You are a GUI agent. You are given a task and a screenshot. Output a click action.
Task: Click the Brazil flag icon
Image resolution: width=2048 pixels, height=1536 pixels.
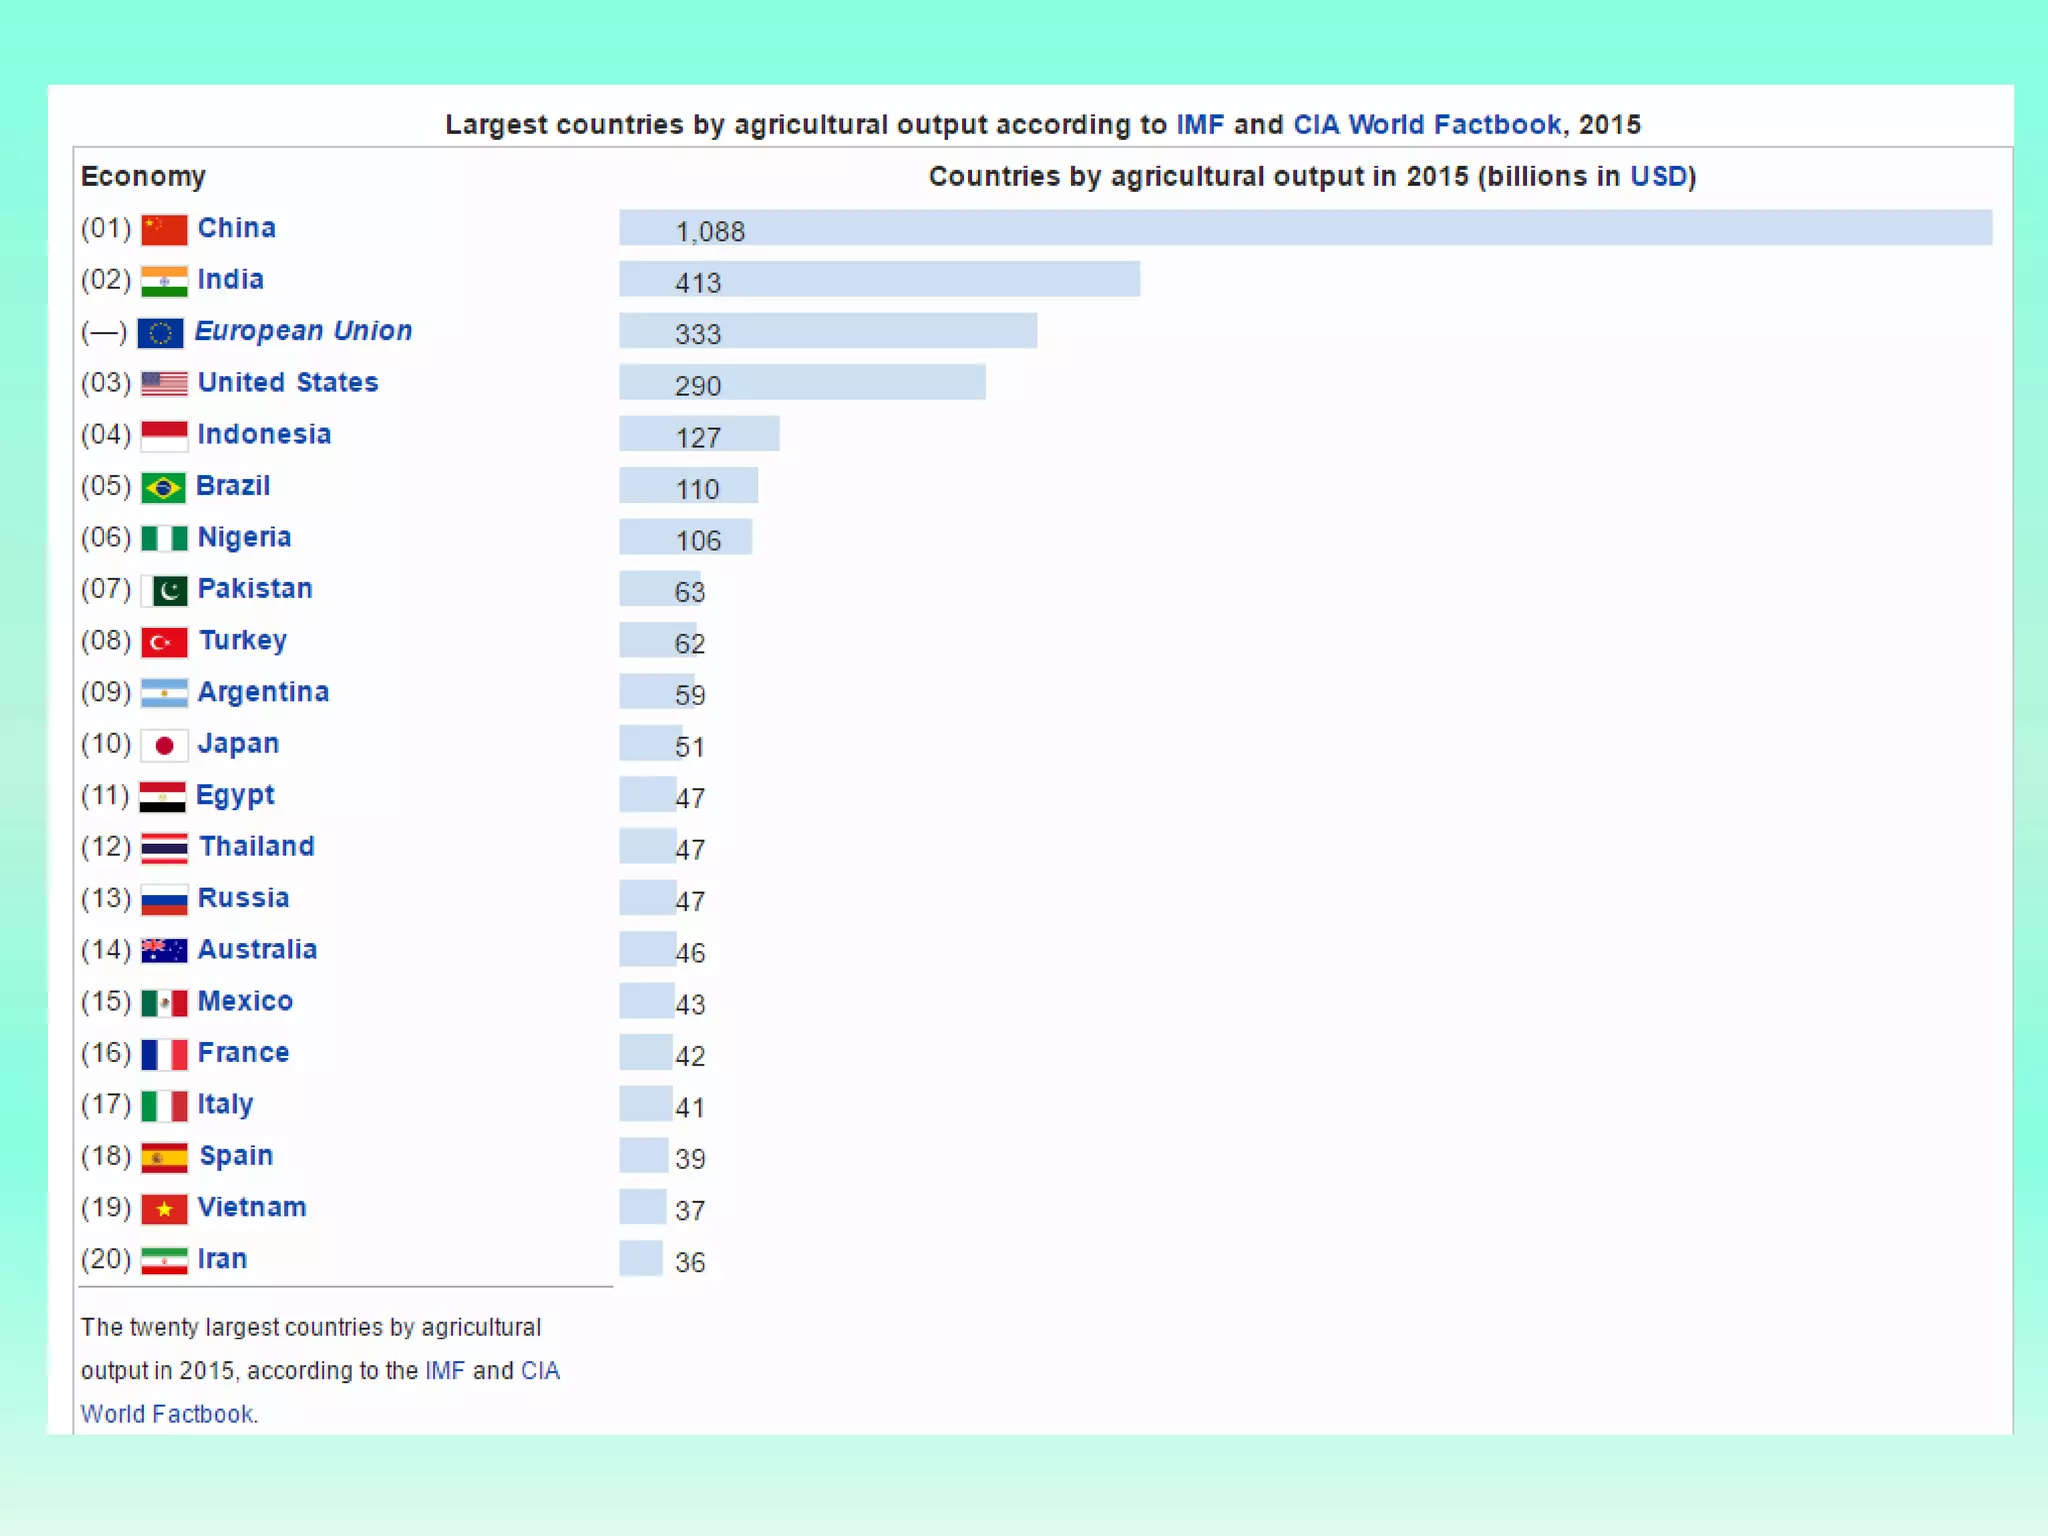(x=162, y=487)
